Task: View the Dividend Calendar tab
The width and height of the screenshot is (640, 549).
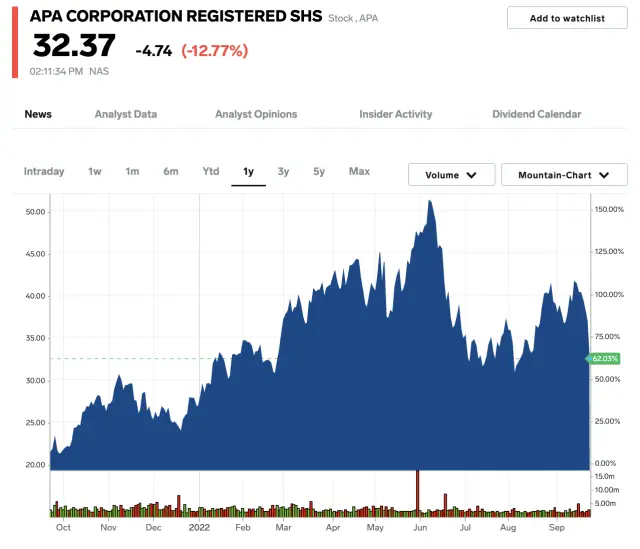Action: (x=537, y=114)
